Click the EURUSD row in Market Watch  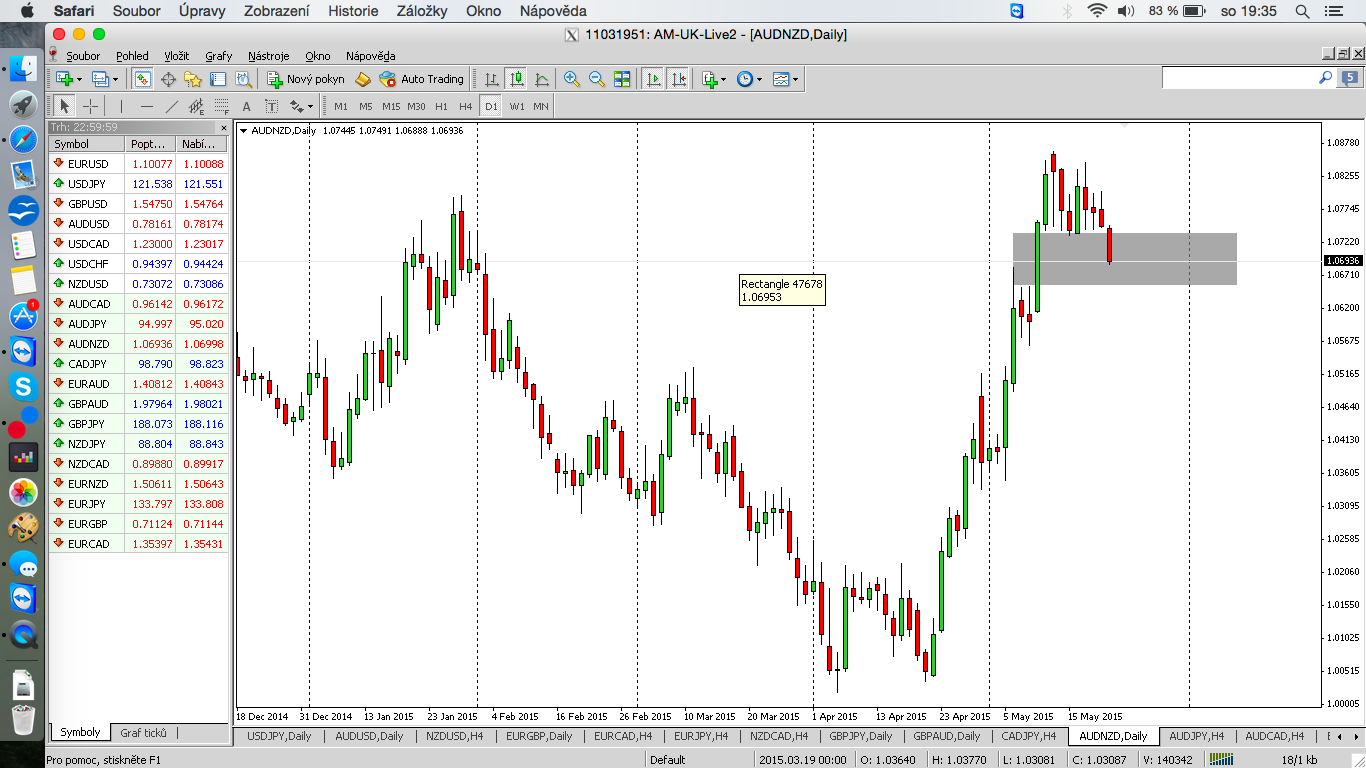(139, 163)
